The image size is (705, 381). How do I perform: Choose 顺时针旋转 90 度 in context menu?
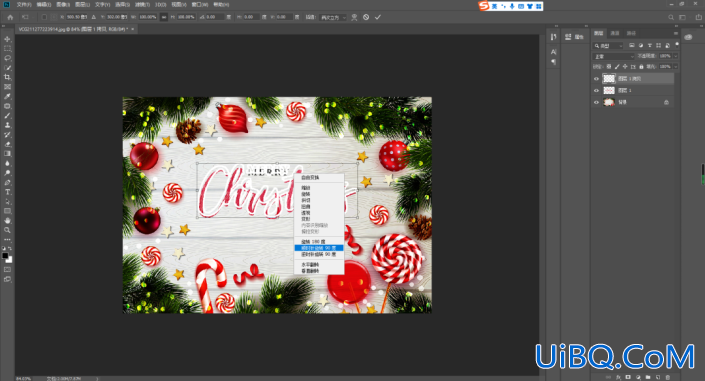319,248
